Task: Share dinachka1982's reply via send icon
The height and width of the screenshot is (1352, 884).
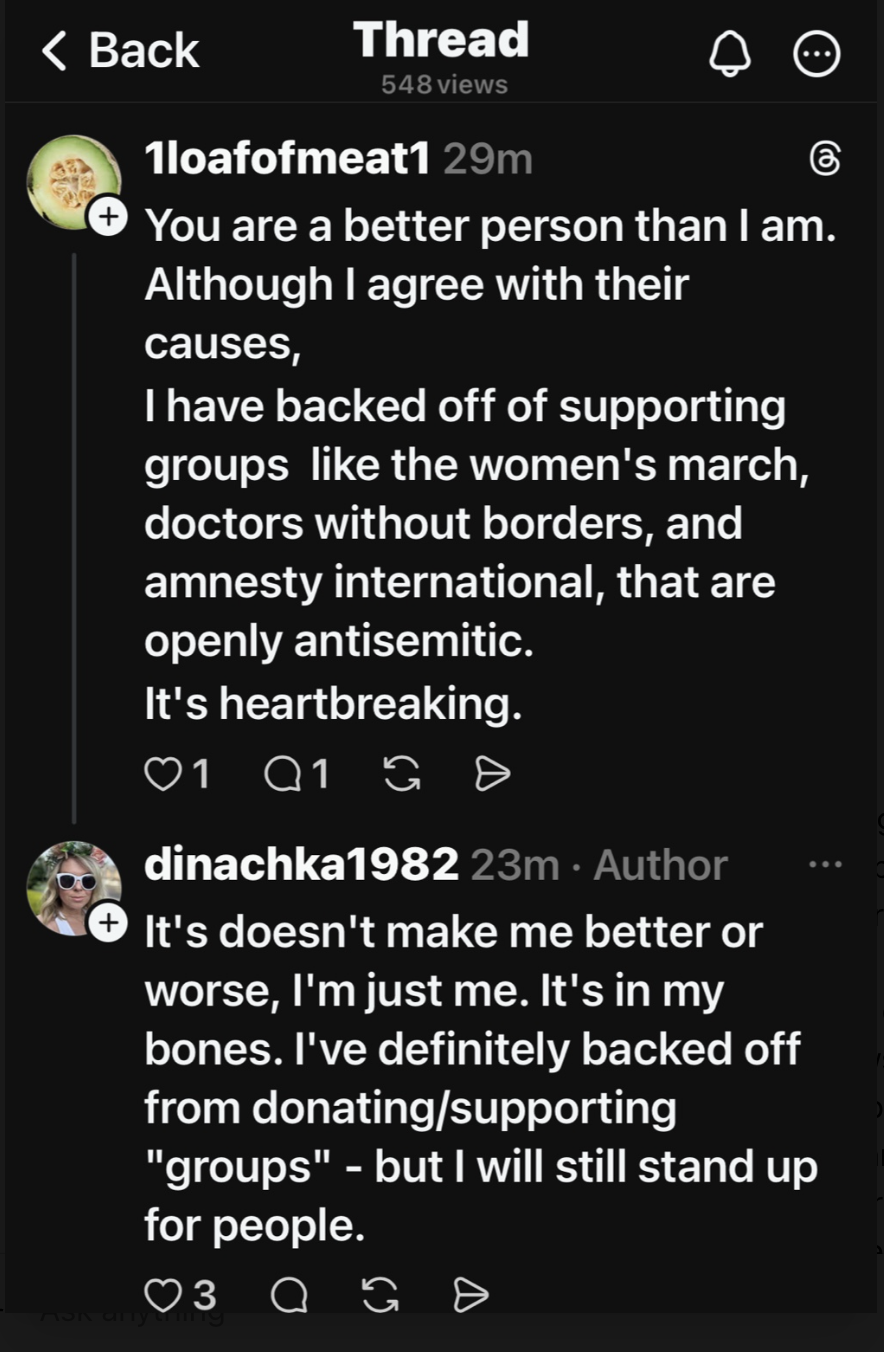Action: pyautogui.click(x=470, y=1295)
